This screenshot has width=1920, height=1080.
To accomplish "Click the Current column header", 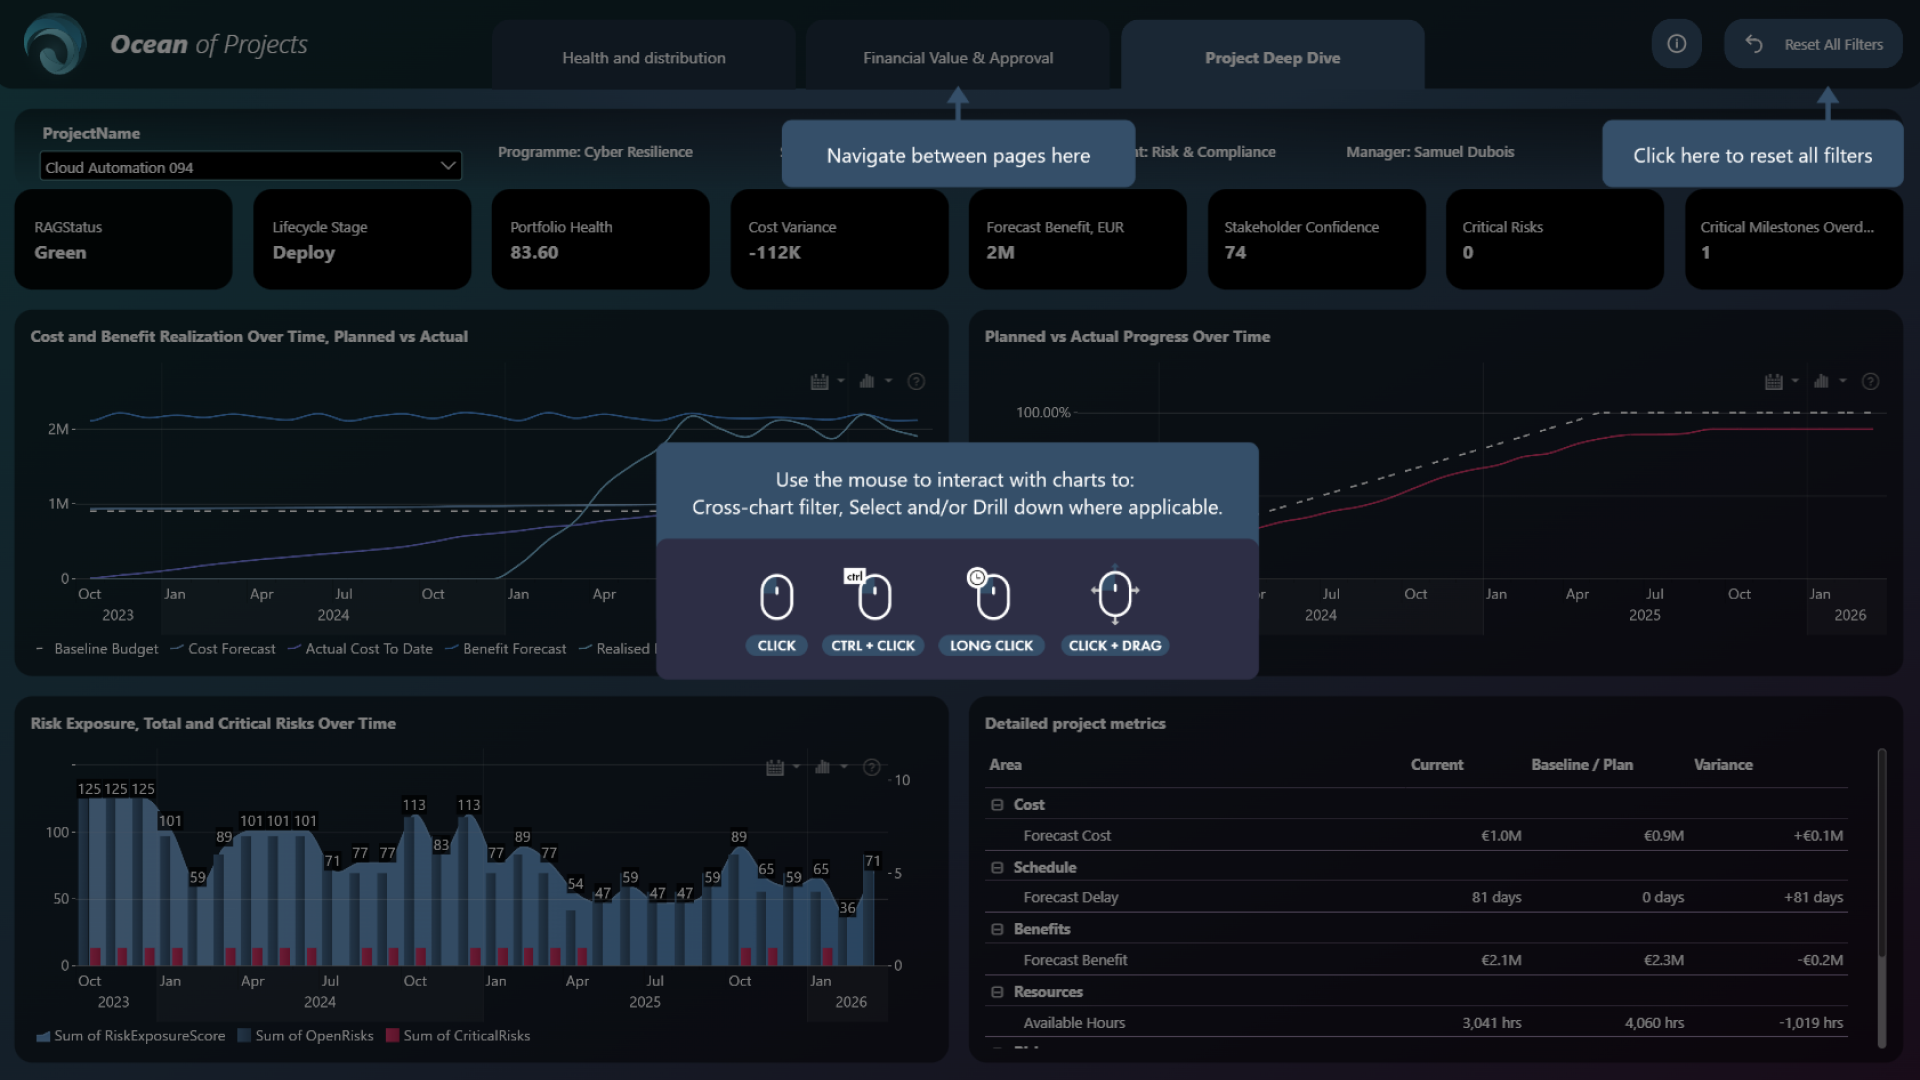I will (1437, 765).
